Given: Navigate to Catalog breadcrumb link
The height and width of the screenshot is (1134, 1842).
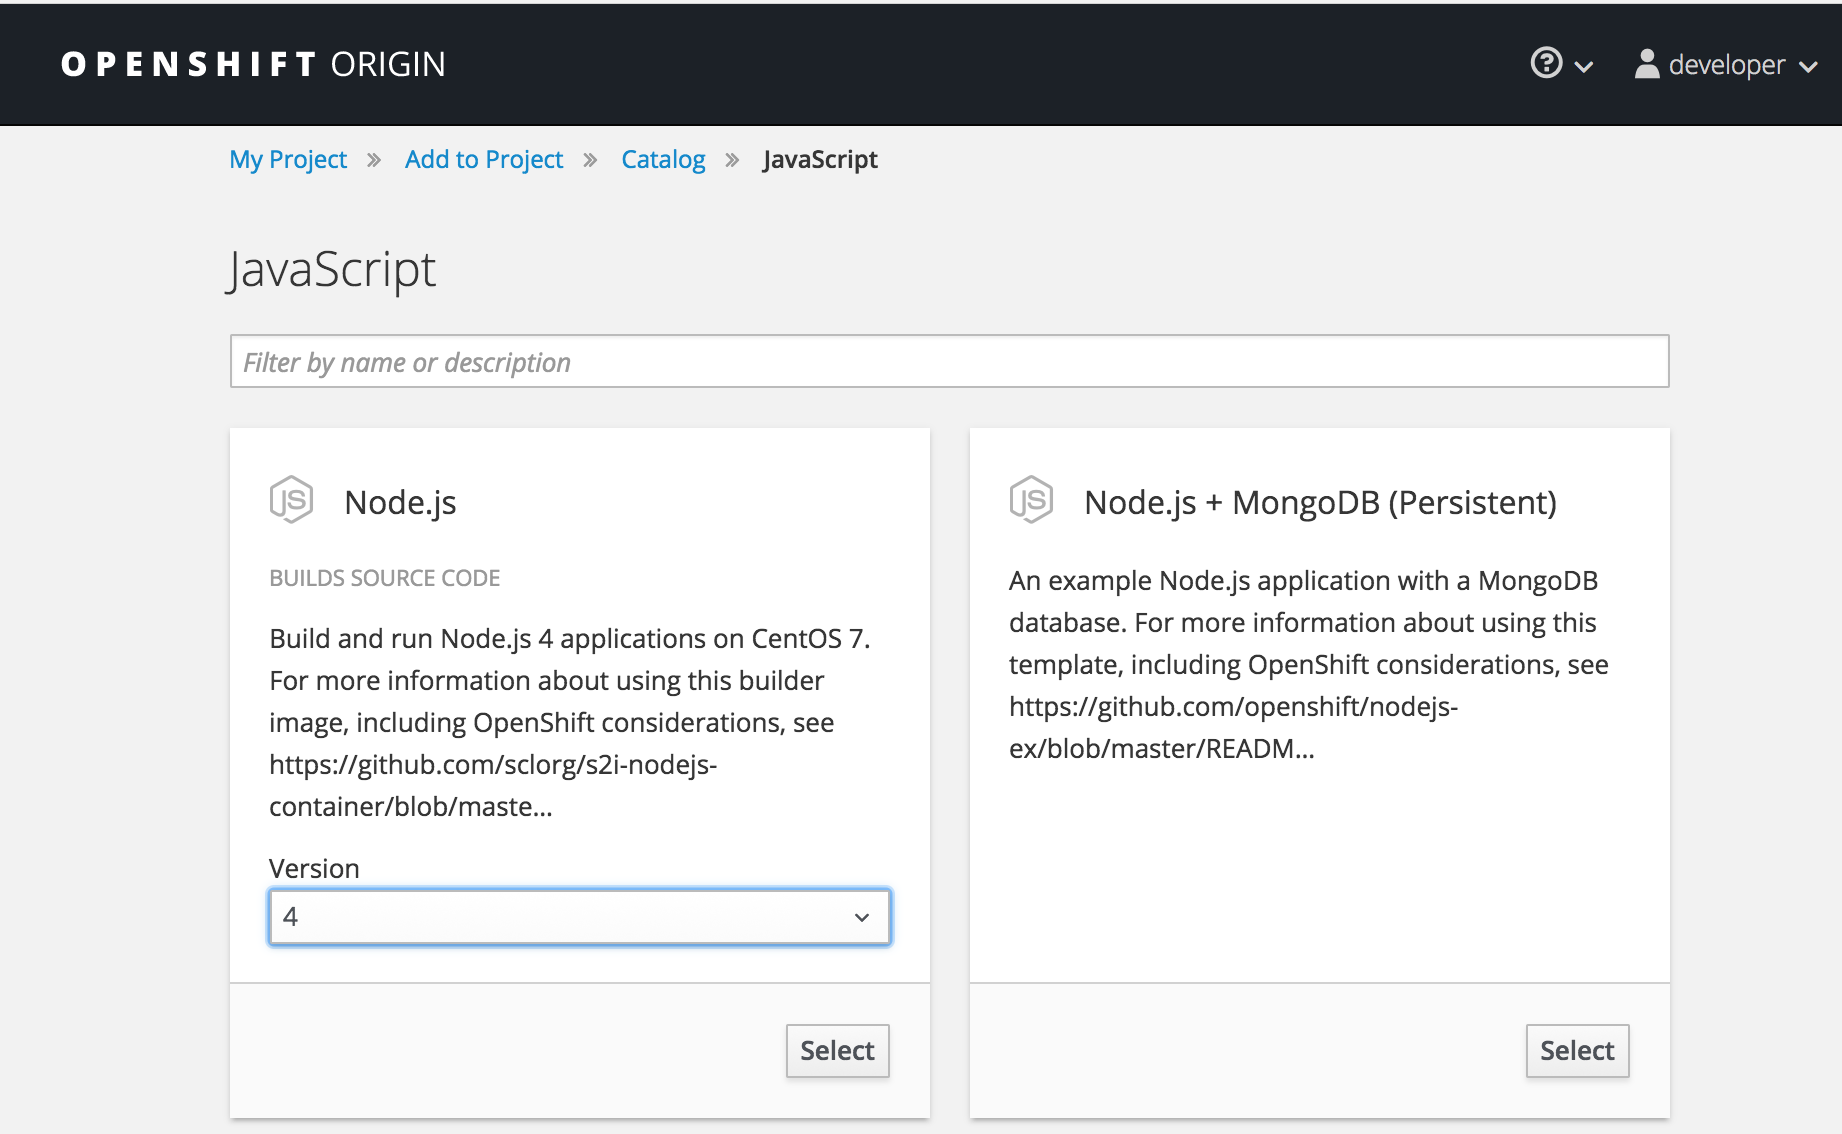Looking at the screenshot, I should (663, 160).
